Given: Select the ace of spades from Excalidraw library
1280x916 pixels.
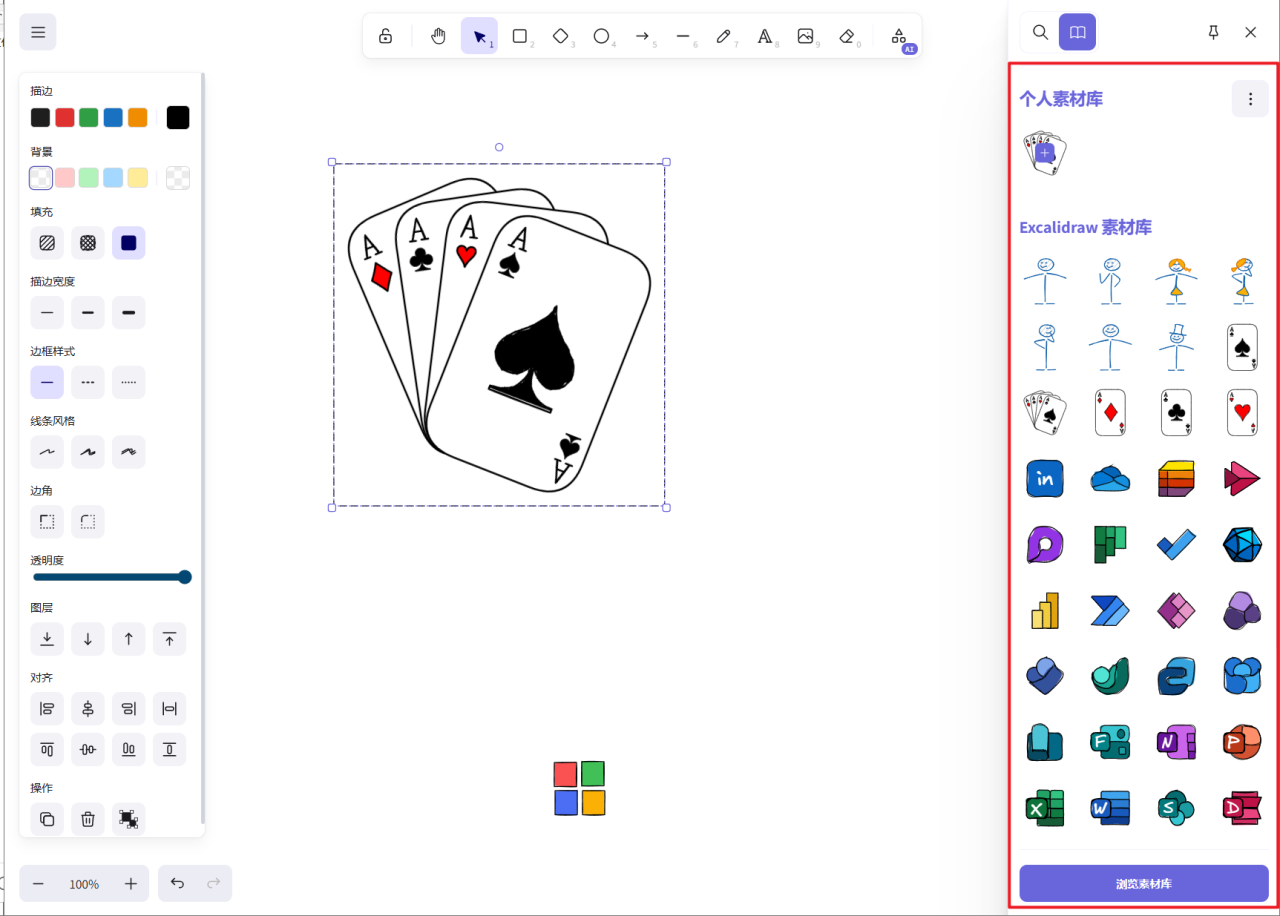Looking at the screenshot, I should [x=1241, y=347].
